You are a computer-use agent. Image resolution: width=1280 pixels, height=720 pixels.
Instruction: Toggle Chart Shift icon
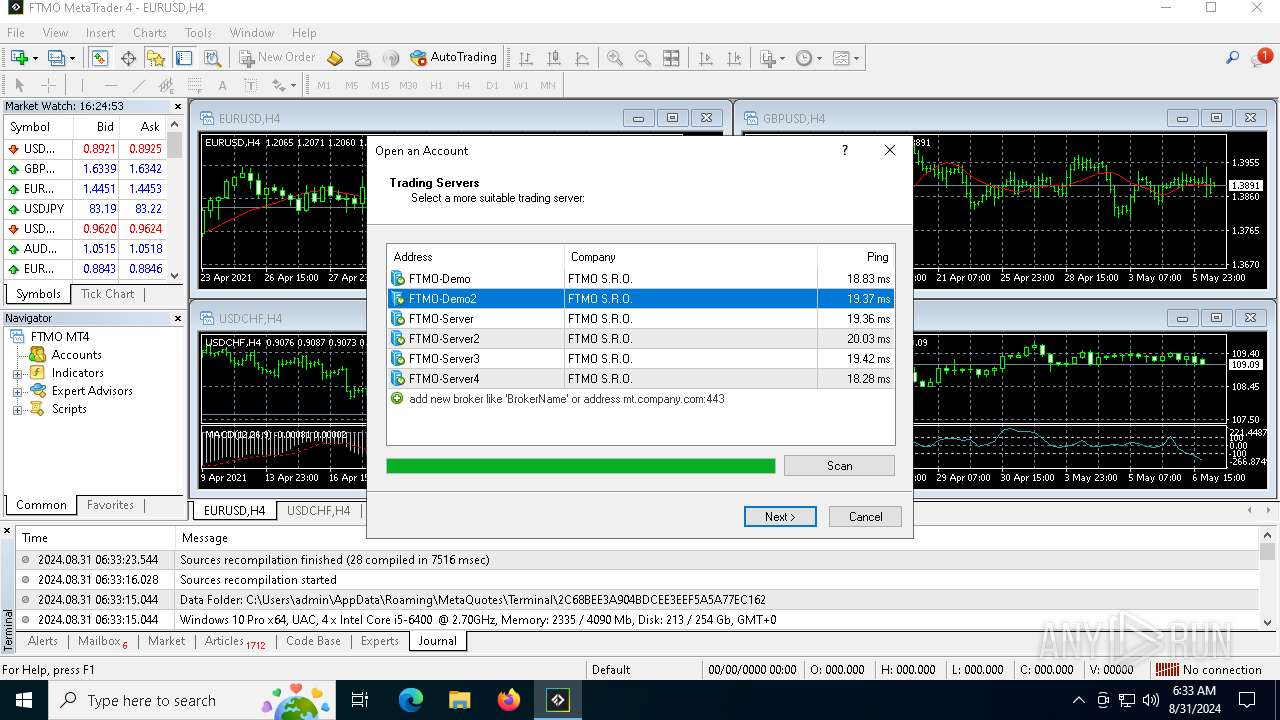click(733, 58)
